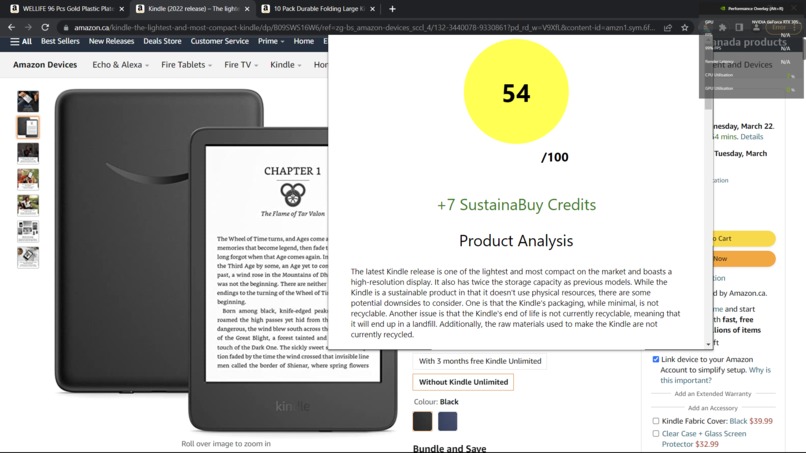The height and width of the screenshot is (453, 806).
Task: Add Kindle to Cart button
Action: (x=743, y=239)
